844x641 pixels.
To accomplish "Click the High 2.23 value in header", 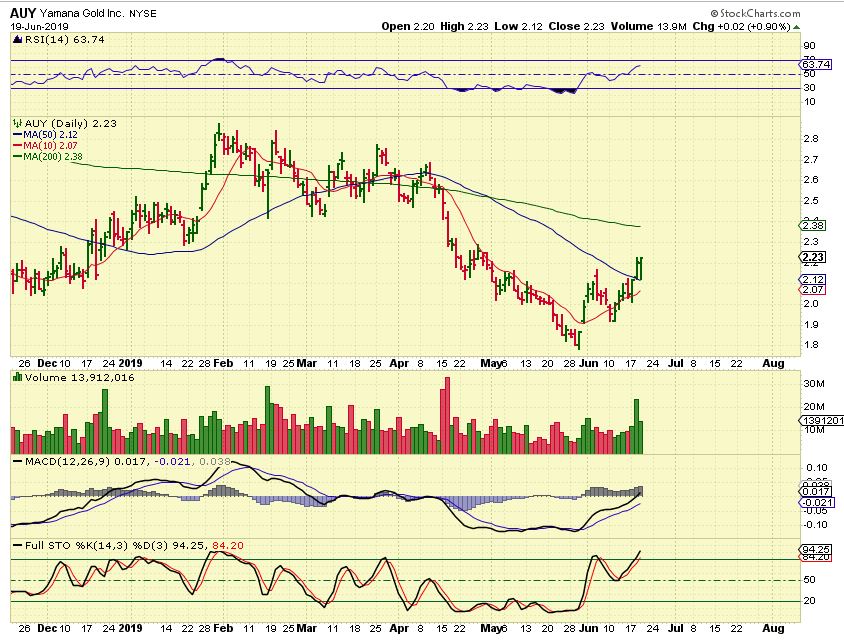I will pyautogui.click(x=464, y=26).
